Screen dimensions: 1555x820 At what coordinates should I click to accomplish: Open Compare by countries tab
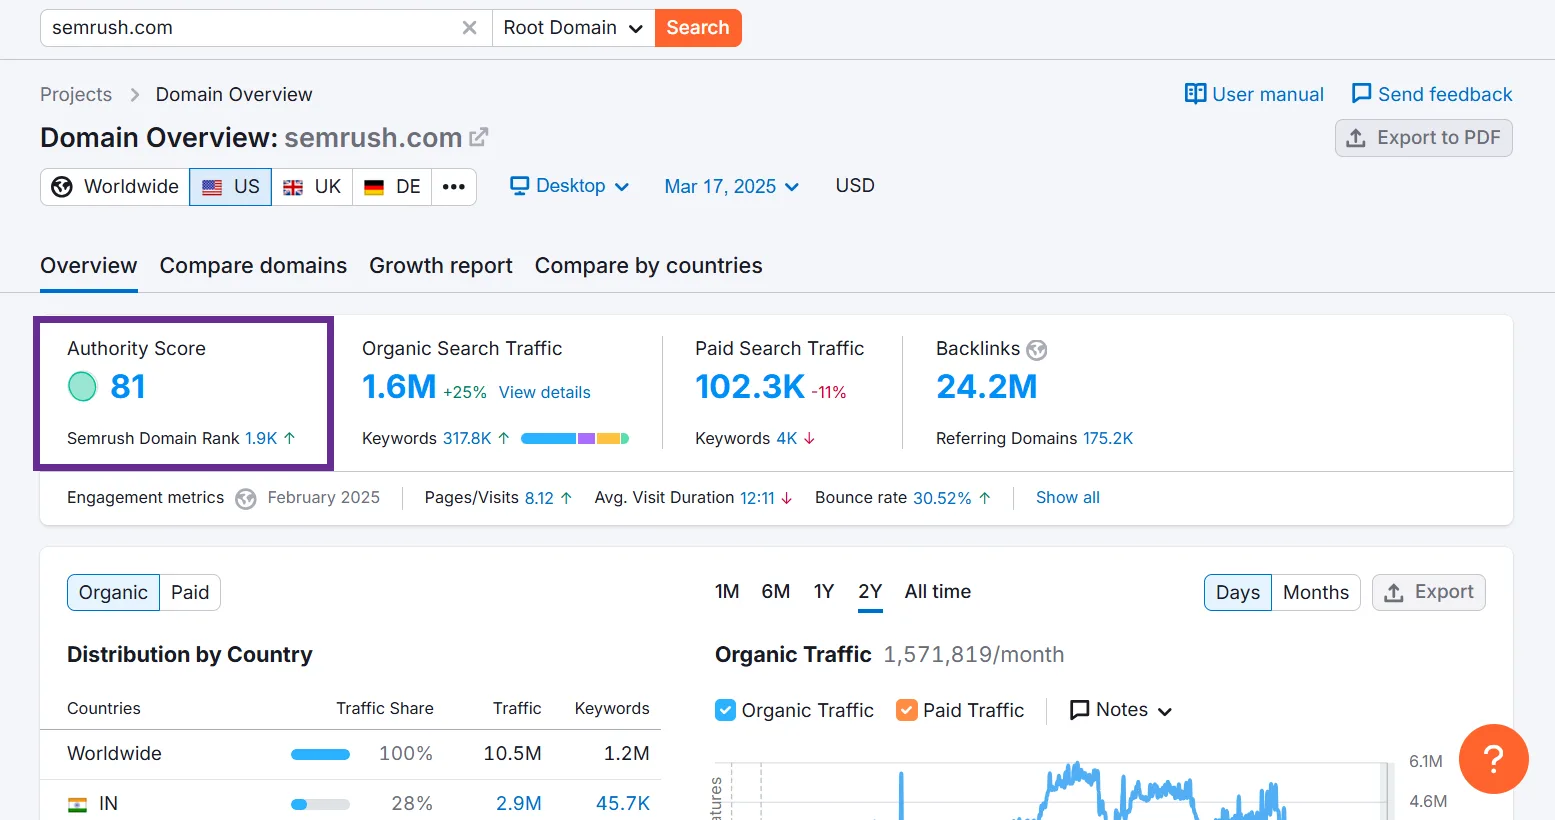[x=649, y=266]
